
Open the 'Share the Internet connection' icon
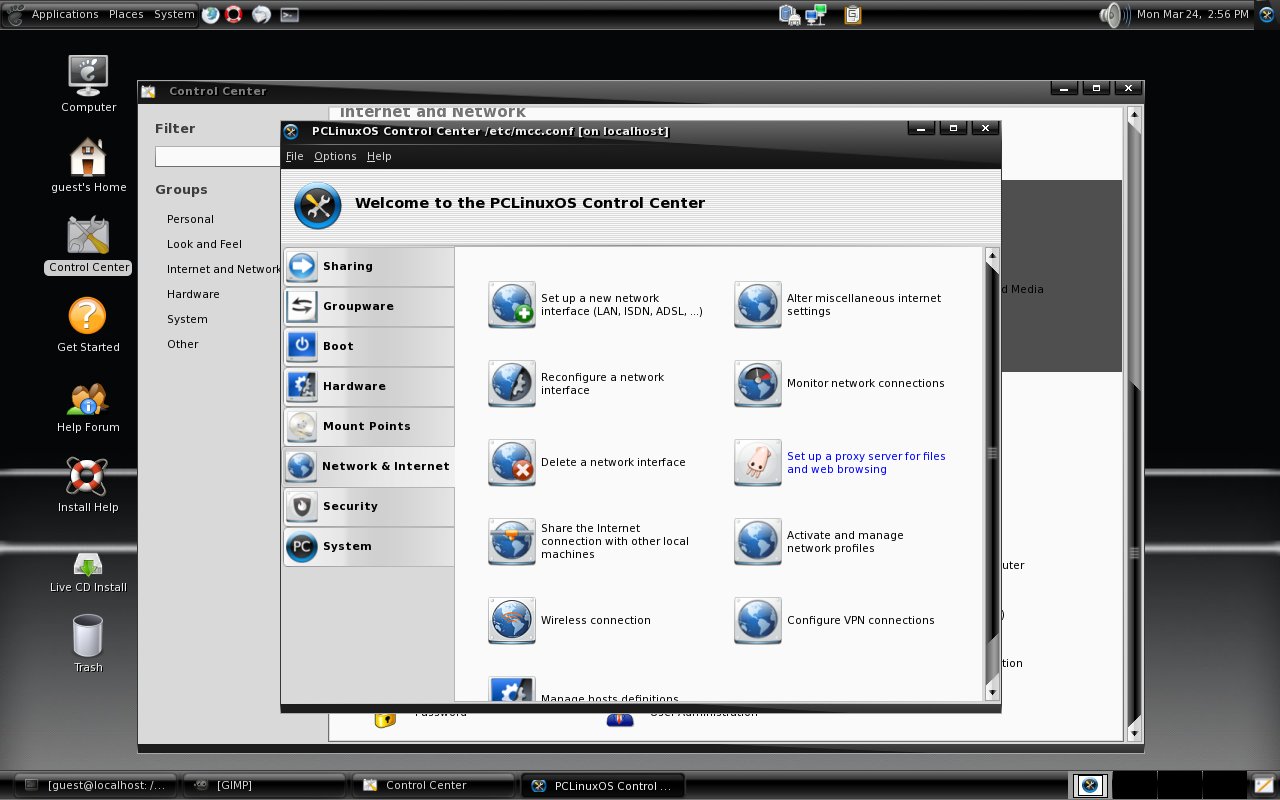point(512,541)
